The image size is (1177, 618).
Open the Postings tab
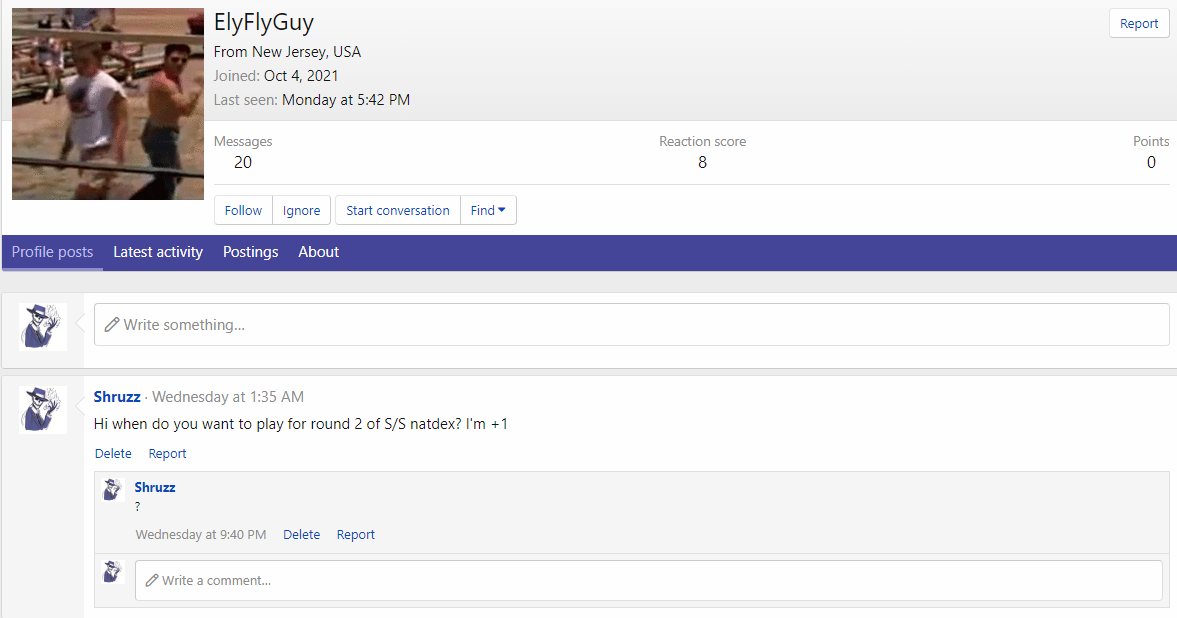pos(250,252)
